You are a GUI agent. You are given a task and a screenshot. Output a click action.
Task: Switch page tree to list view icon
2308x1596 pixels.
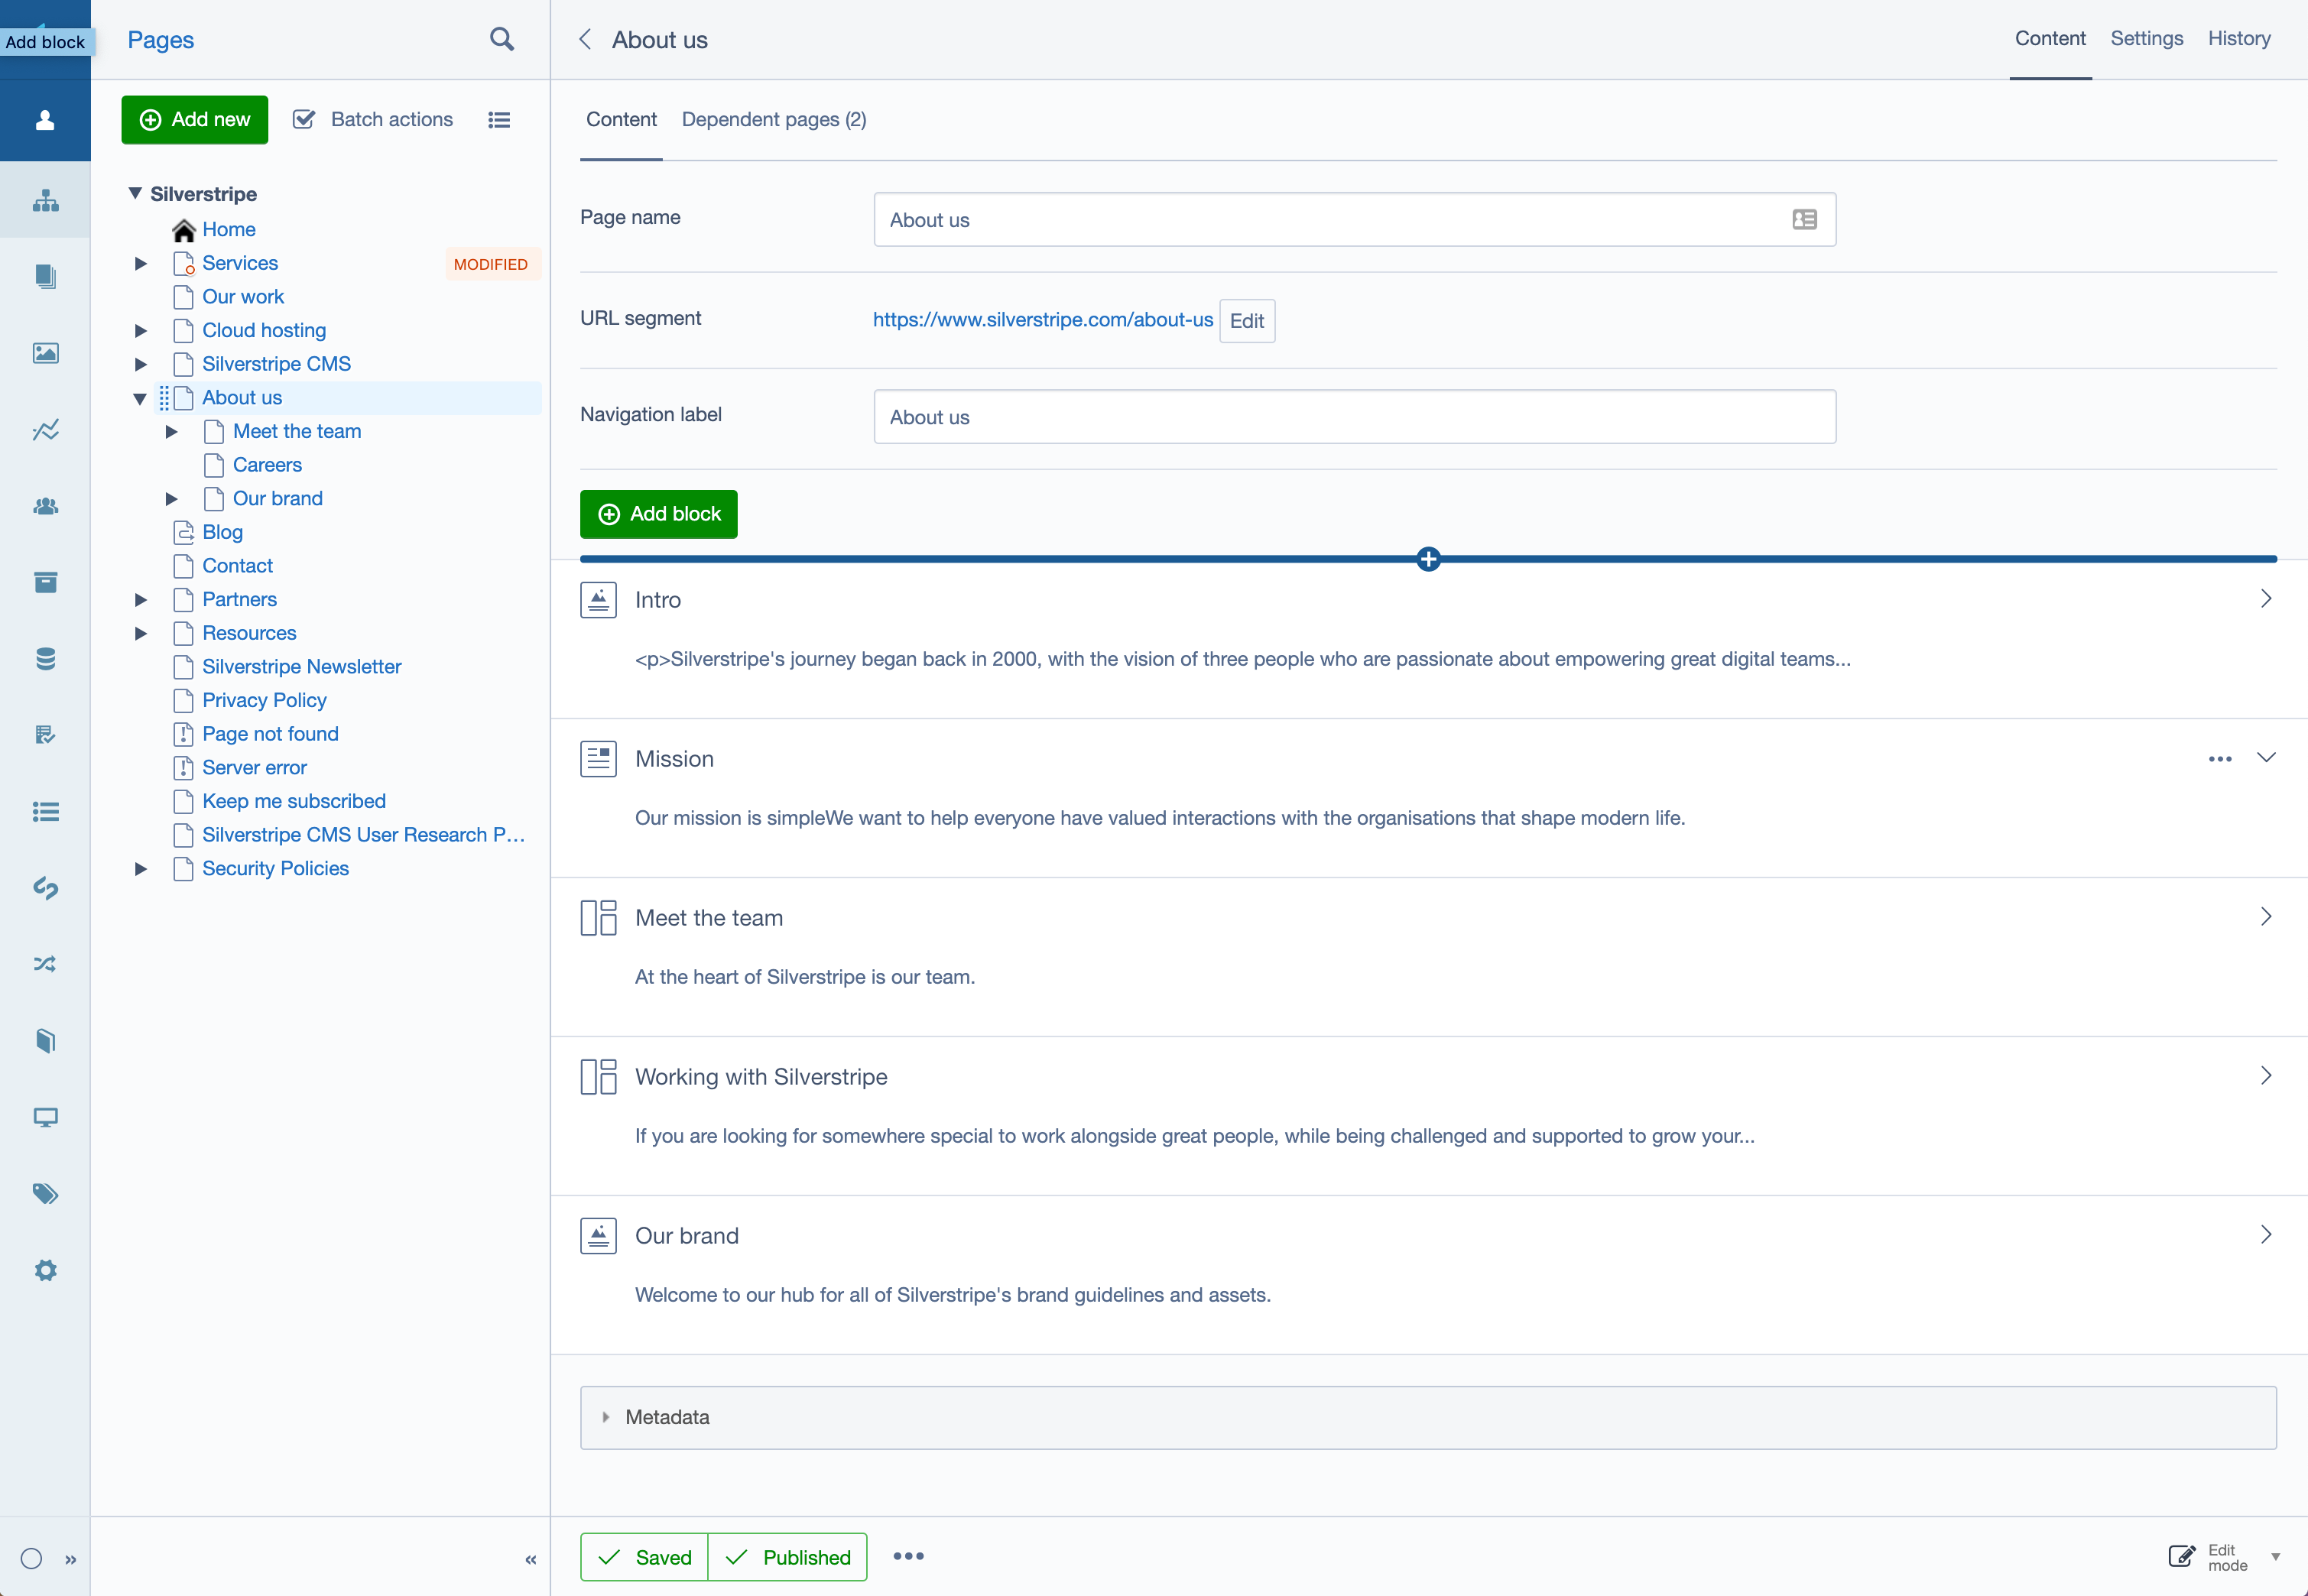click(x=499, y=120)
